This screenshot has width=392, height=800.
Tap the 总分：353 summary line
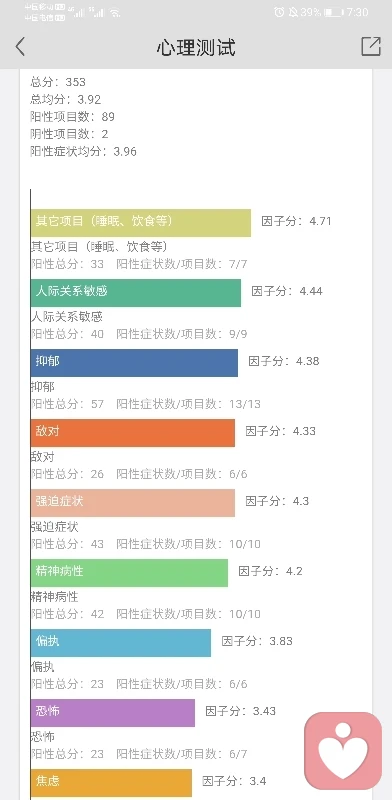tap(58, 82)
